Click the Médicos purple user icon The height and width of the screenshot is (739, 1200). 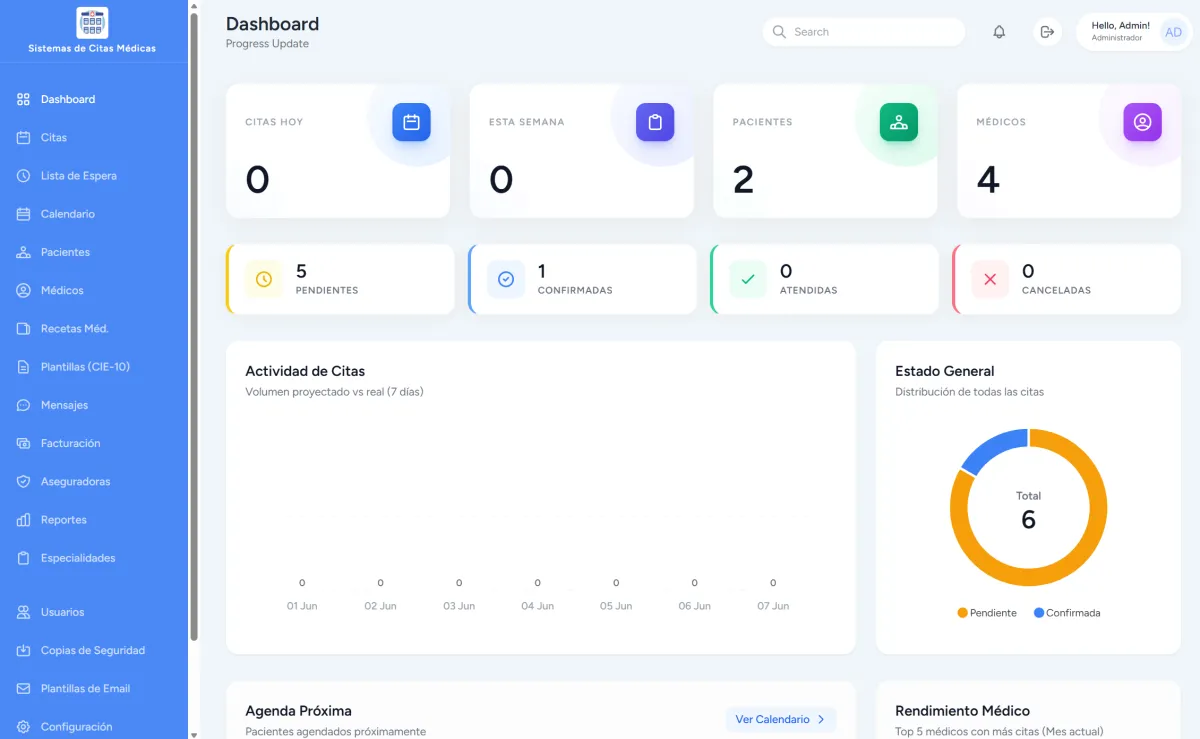click(1142, 122)
